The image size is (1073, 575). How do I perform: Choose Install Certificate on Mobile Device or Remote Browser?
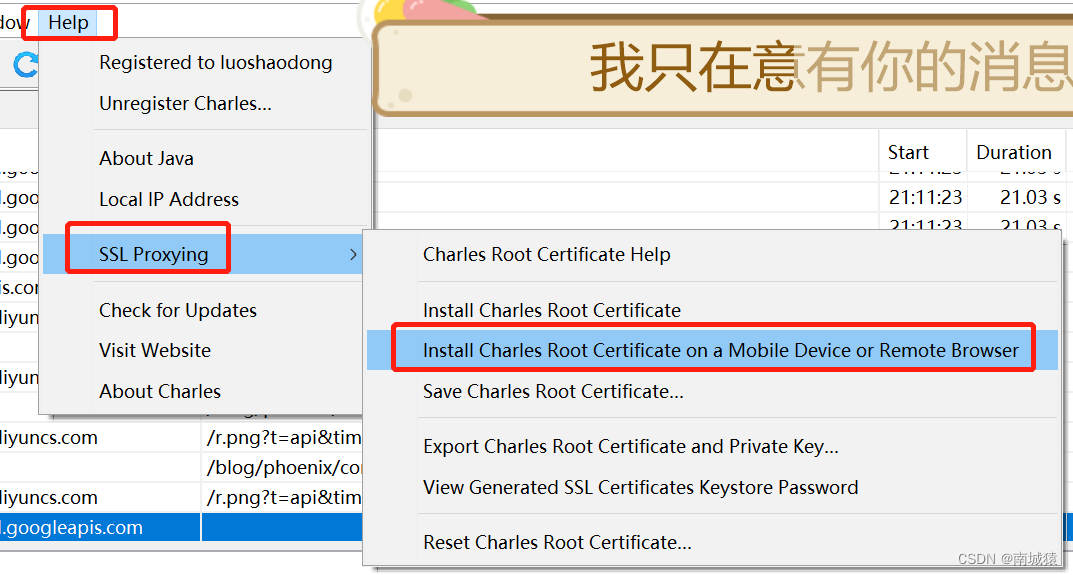[x=712, y=350]
